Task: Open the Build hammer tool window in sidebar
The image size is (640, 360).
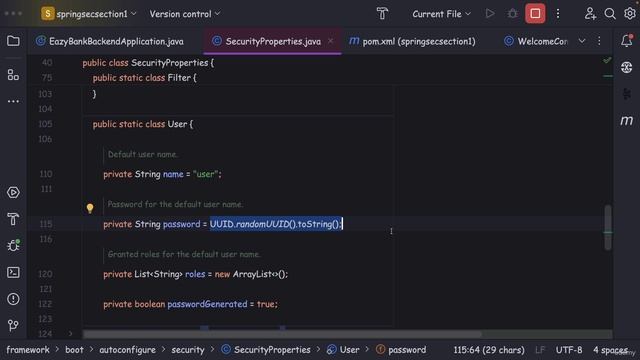Action: [13, 219]
